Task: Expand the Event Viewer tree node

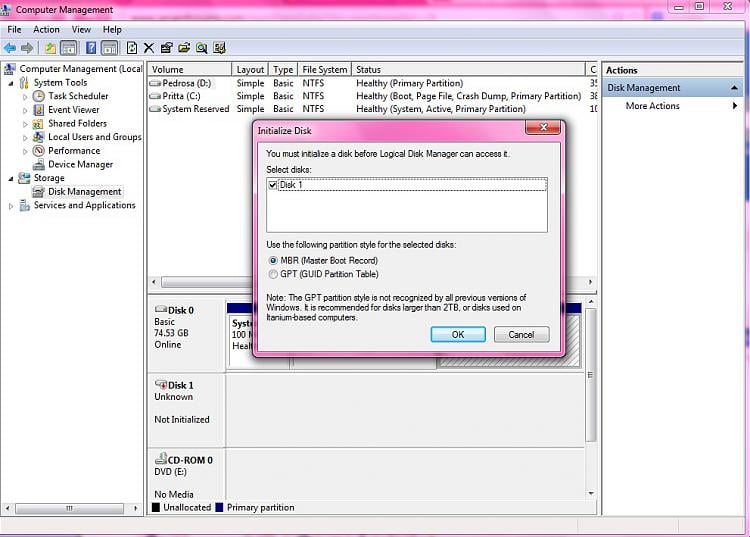Action: tap(25, 110)
